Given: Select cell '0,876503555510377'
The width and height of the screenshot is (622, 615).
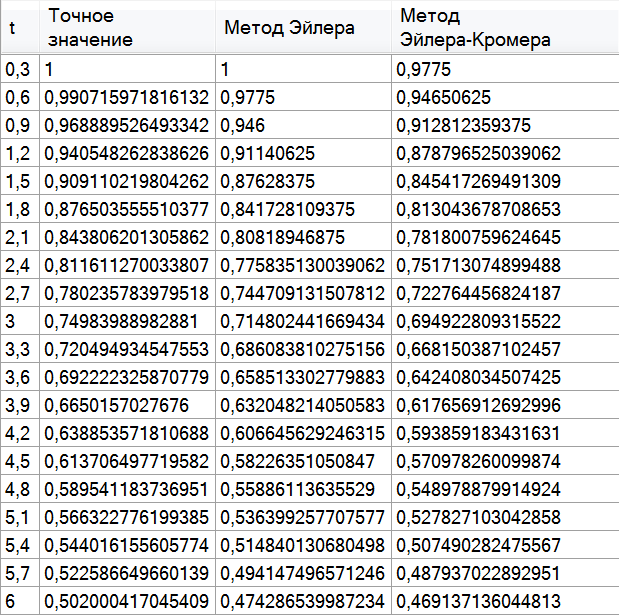Looking at the screenshot, I should click(x=127, y=209).
